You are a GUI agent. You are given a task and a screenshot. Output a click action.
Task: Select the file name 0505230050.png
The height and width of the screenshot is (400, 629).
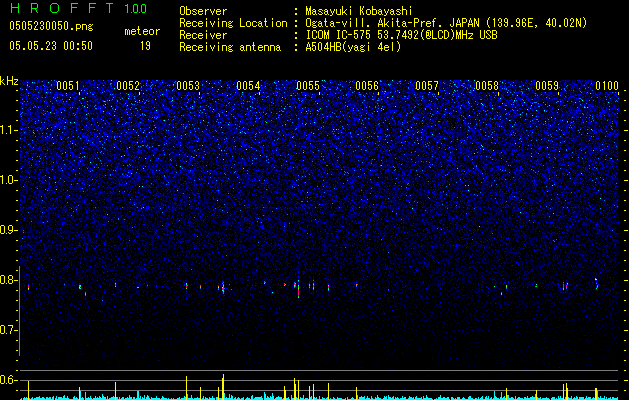click(x=51, y=27)
